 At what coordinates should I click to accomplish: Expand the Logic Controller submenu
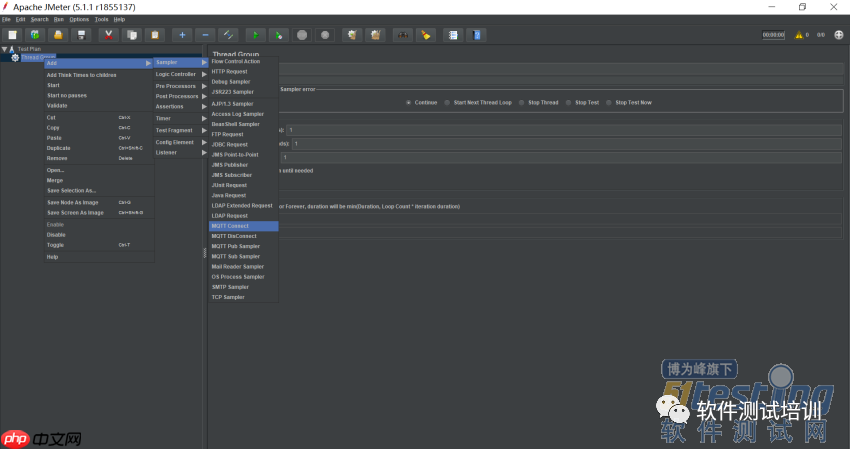tap(178, 74)
